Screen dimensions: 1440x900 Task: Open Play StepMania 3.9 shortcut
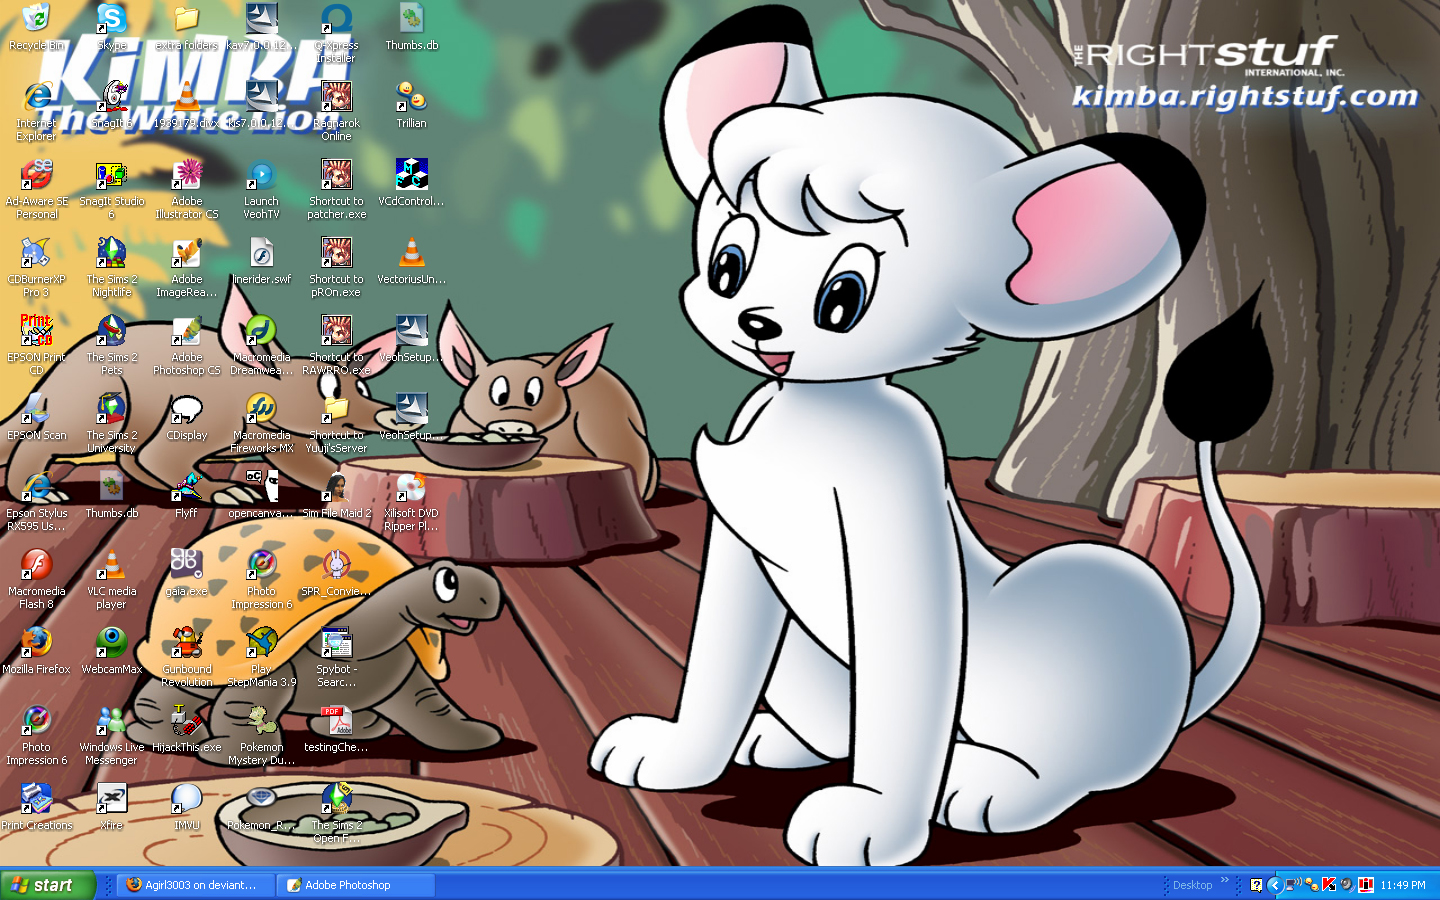[261, 657]
